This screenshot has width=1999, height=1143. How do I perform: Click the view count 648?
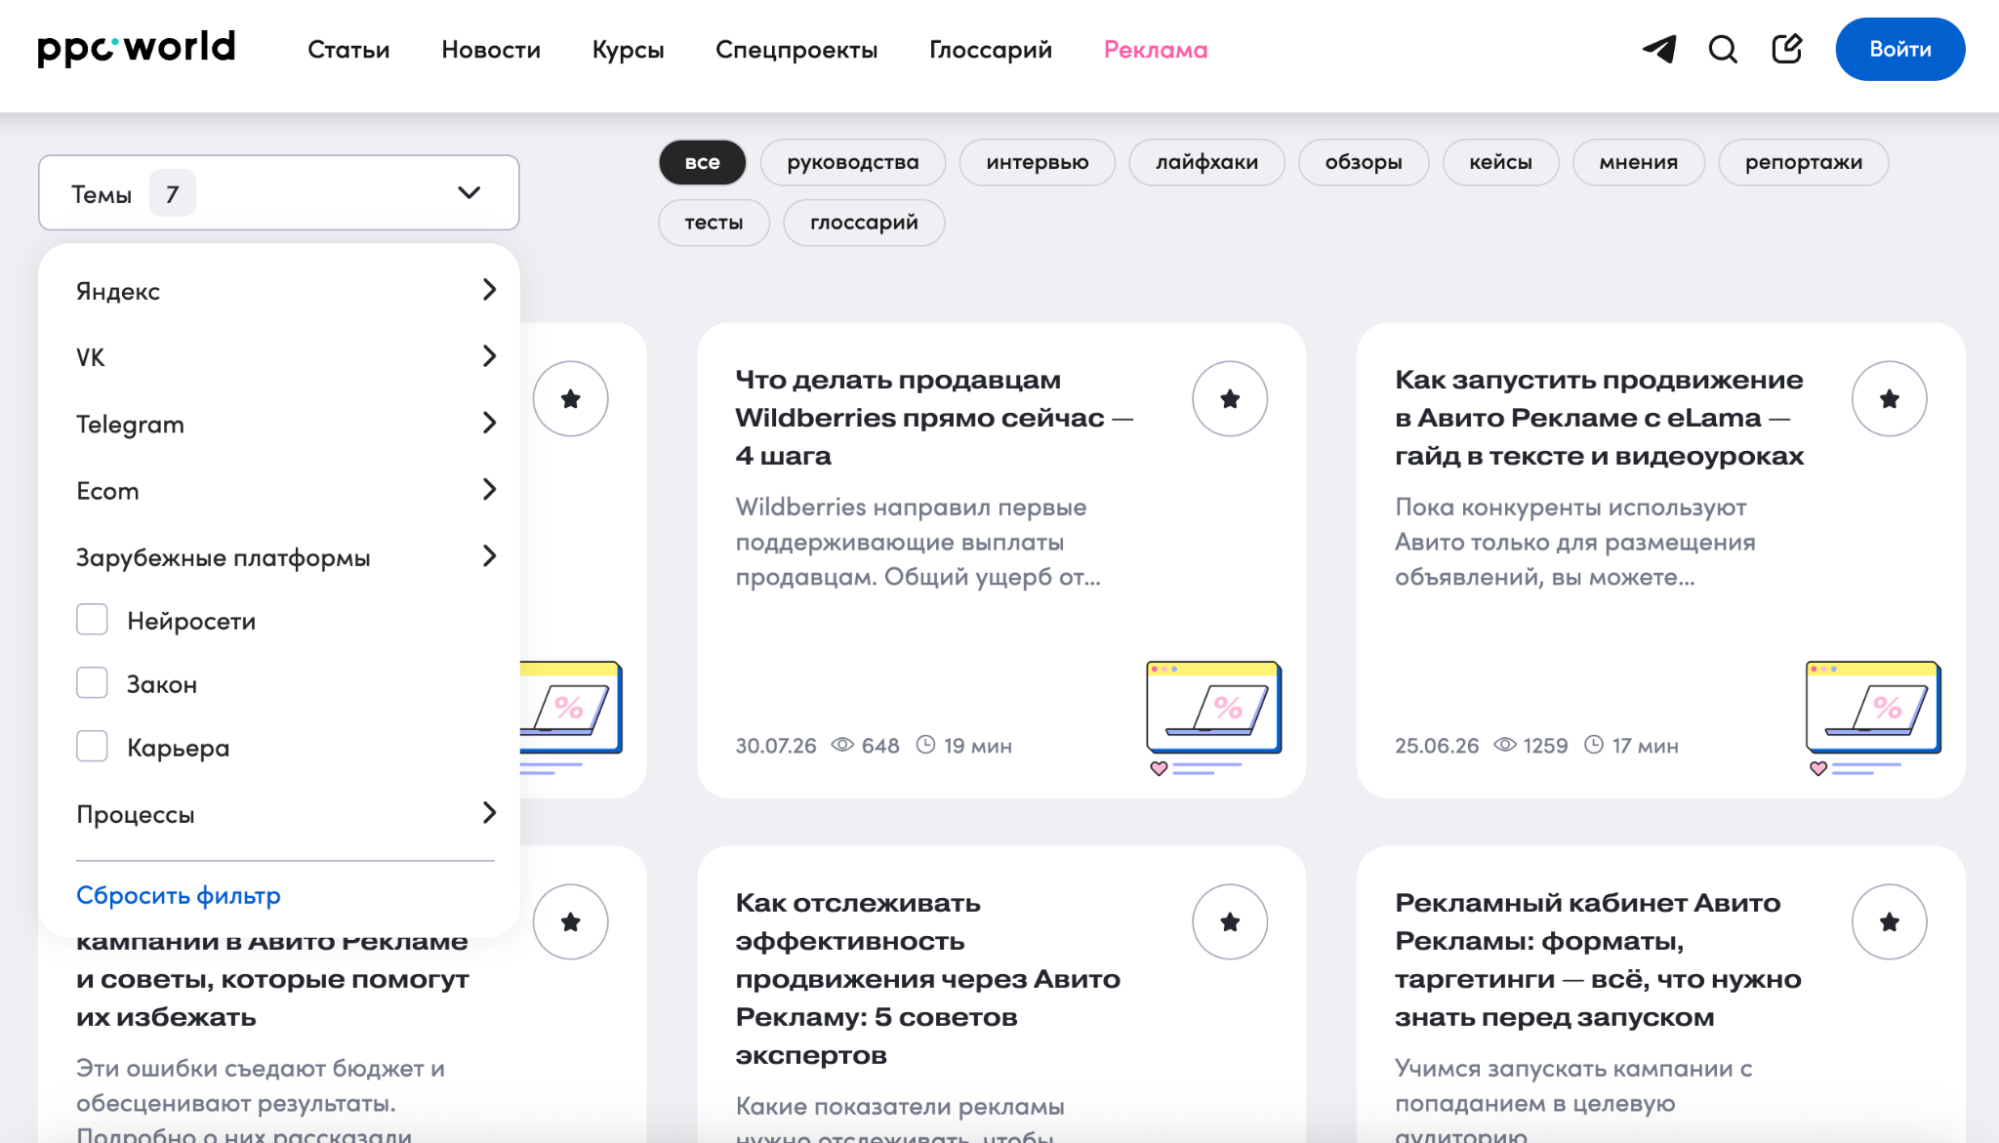865,745
